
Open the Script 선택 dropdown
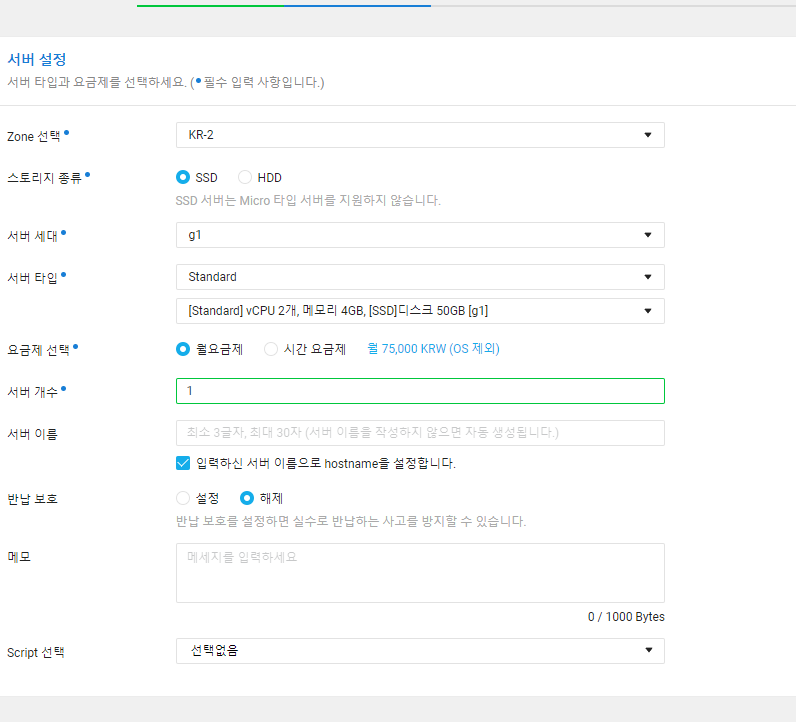[420, 651]
